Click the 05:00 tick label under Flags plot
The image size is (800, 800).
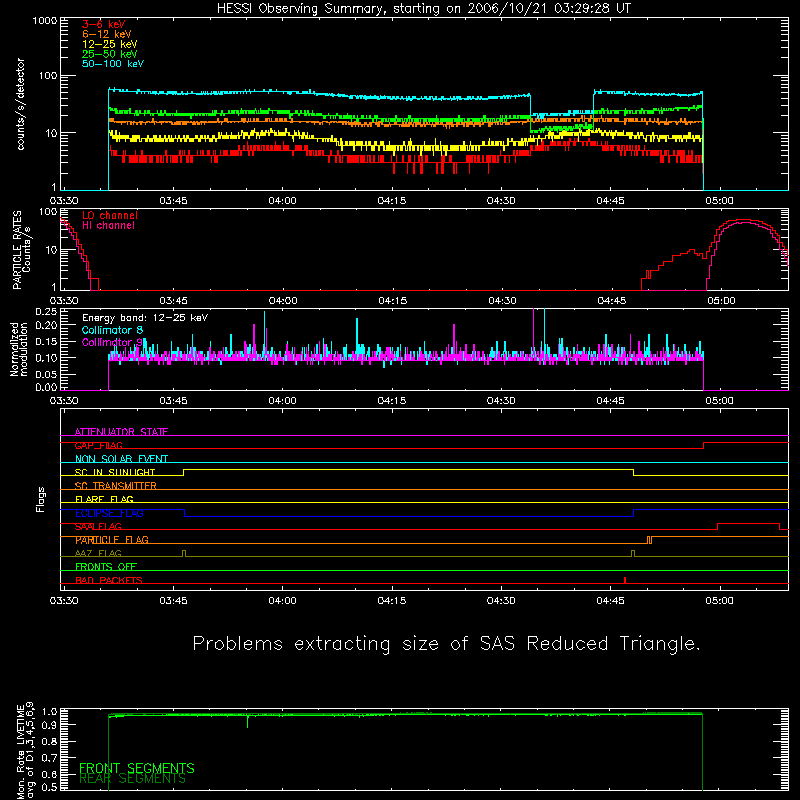719,601
